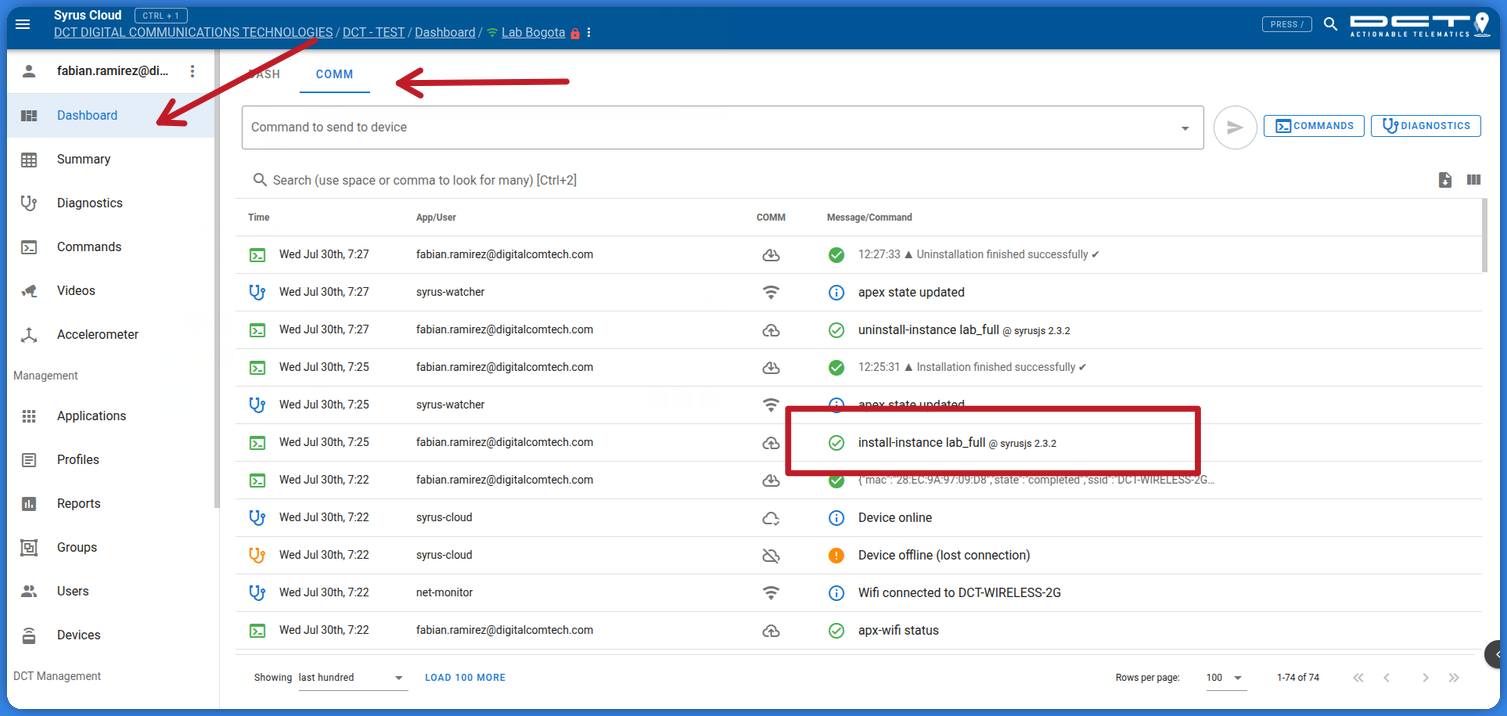
Task: Expand the command field dropdown arrow
Action: tap(1185, 128)
